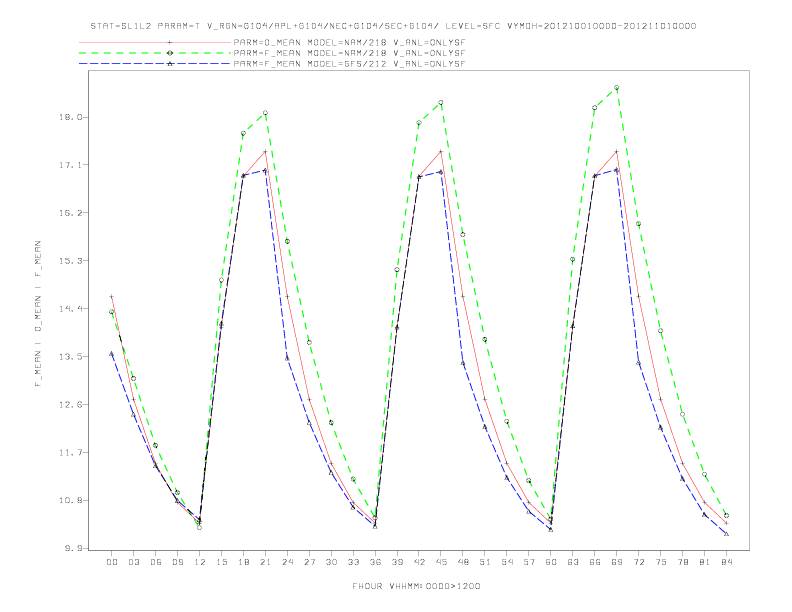
Task: Click the blue triangle data point at hour 84
Action: (x=726, y=534)
